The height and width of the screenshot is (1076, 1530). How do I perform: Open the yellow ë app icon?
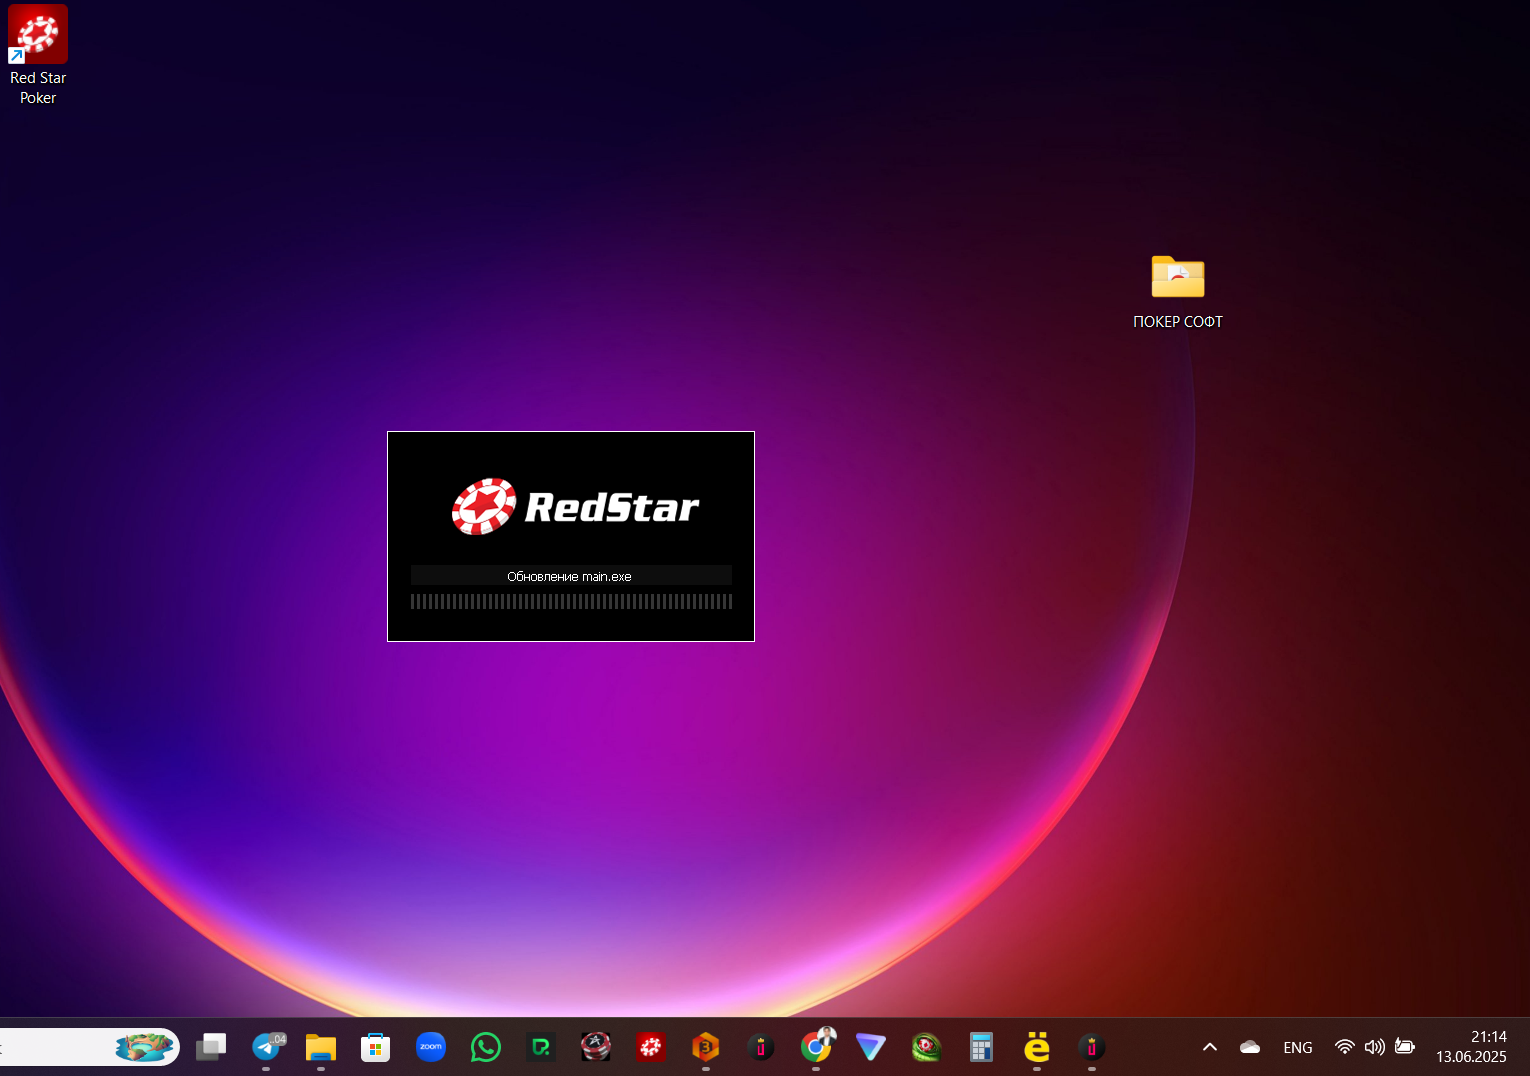1037,1047
